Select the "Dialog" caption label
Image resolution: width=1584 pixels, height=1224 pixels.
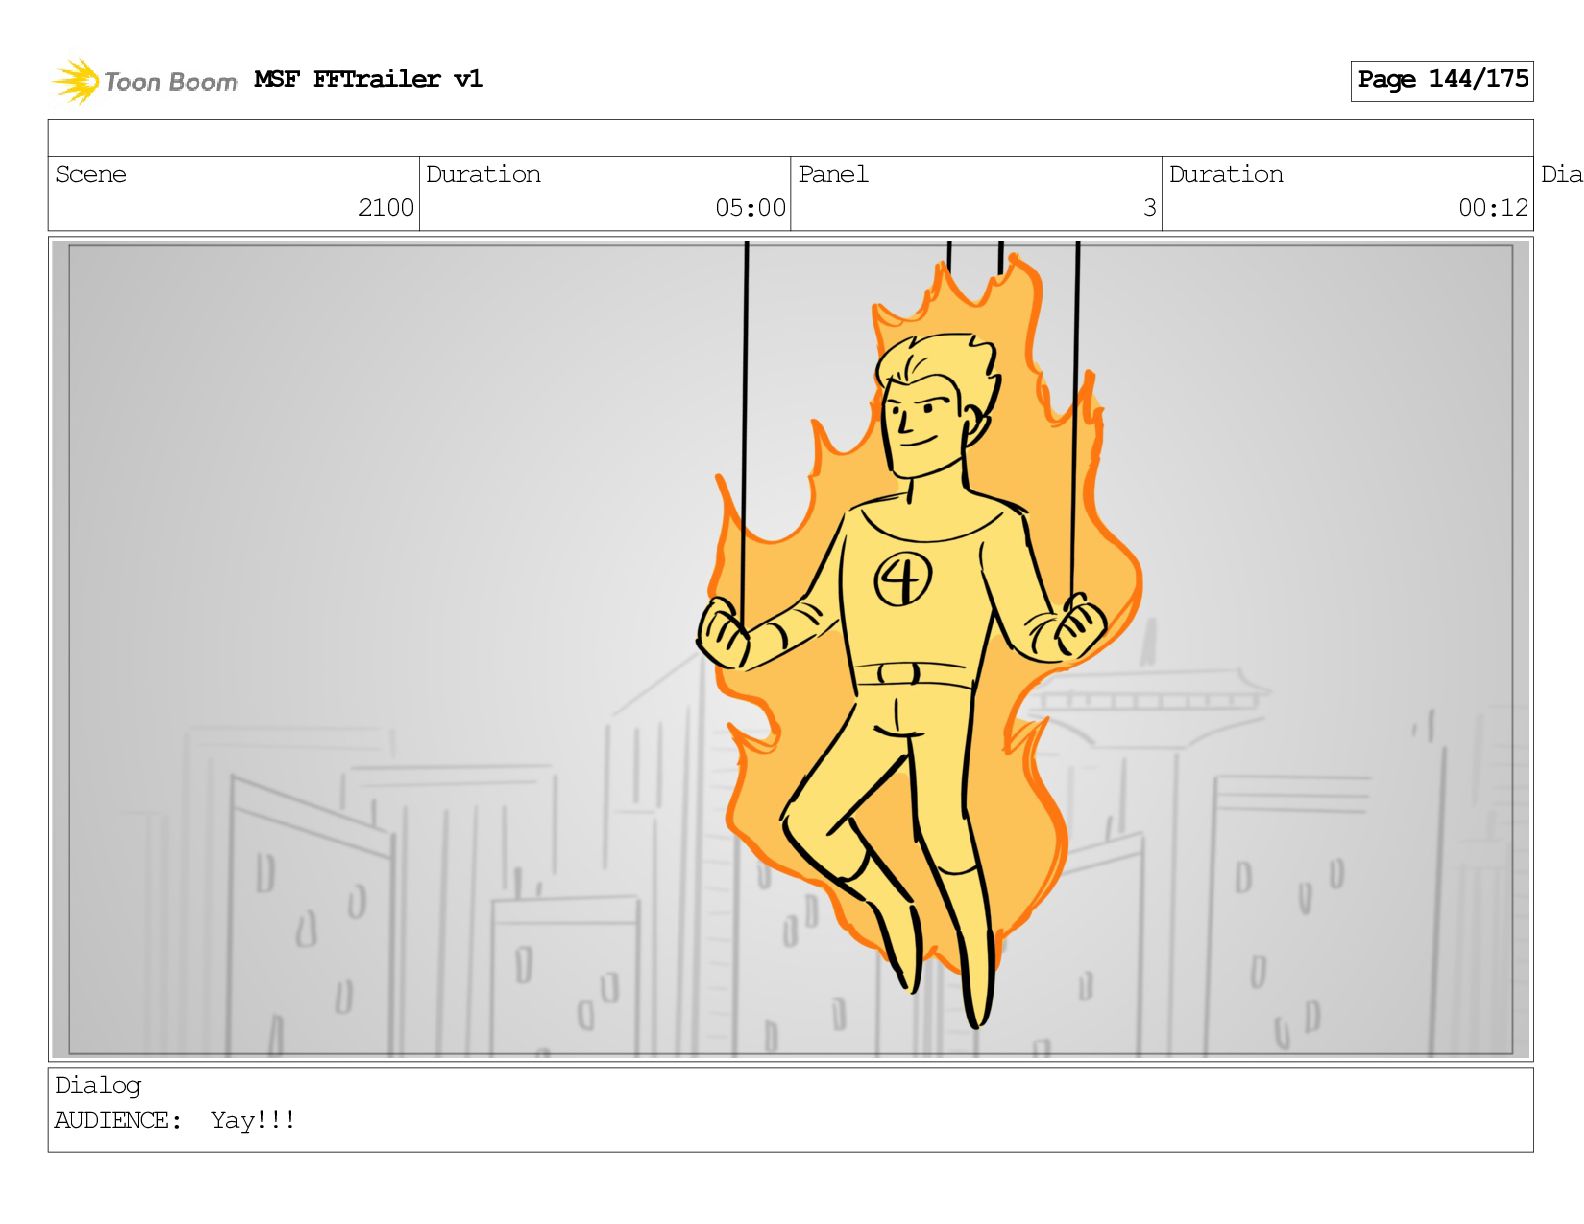coord(98,1086)
